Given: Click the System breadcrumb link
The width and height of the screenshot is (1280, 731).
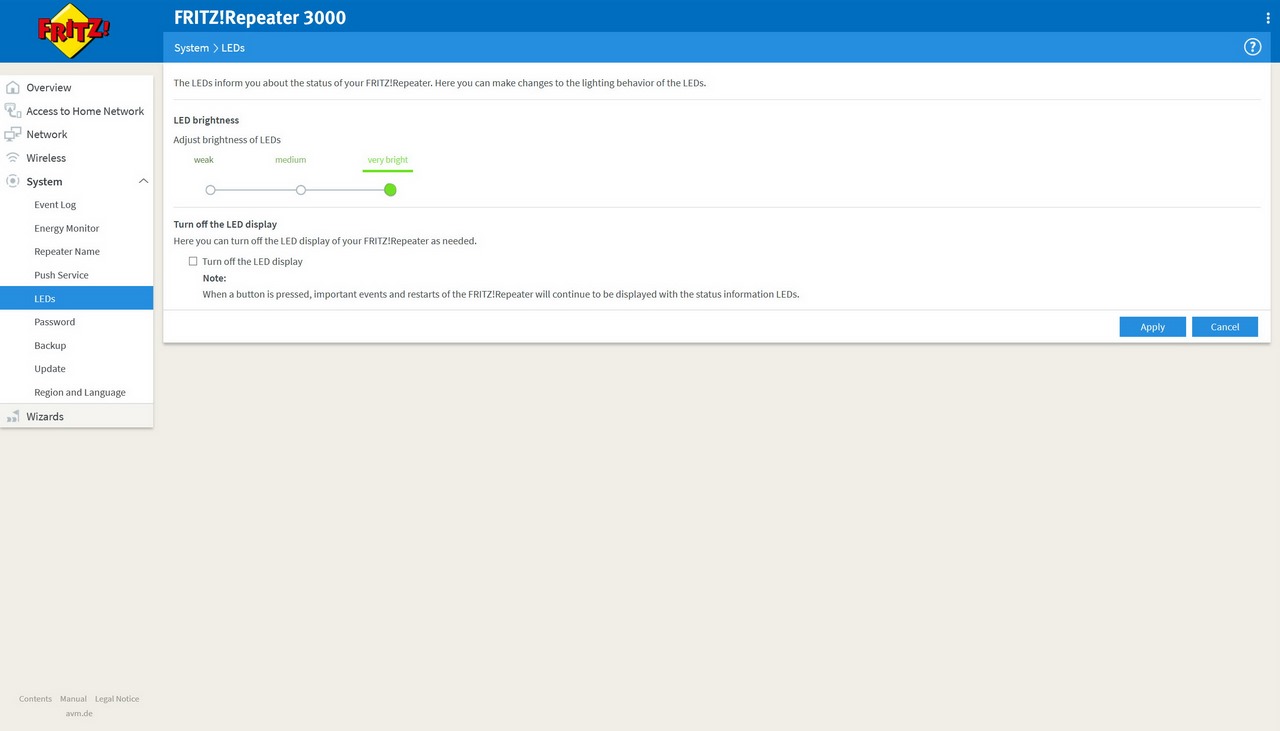Looking at the screenshot, I should click(191, 48).
